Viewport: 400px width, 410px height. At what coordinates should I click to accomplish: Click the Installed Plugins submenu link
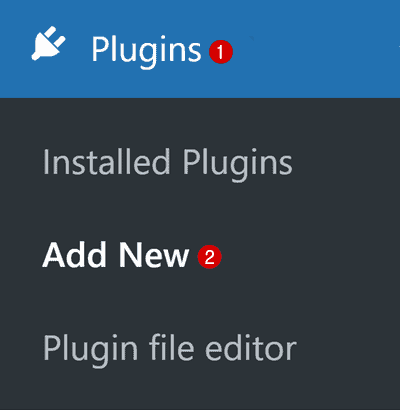(168, 163)
